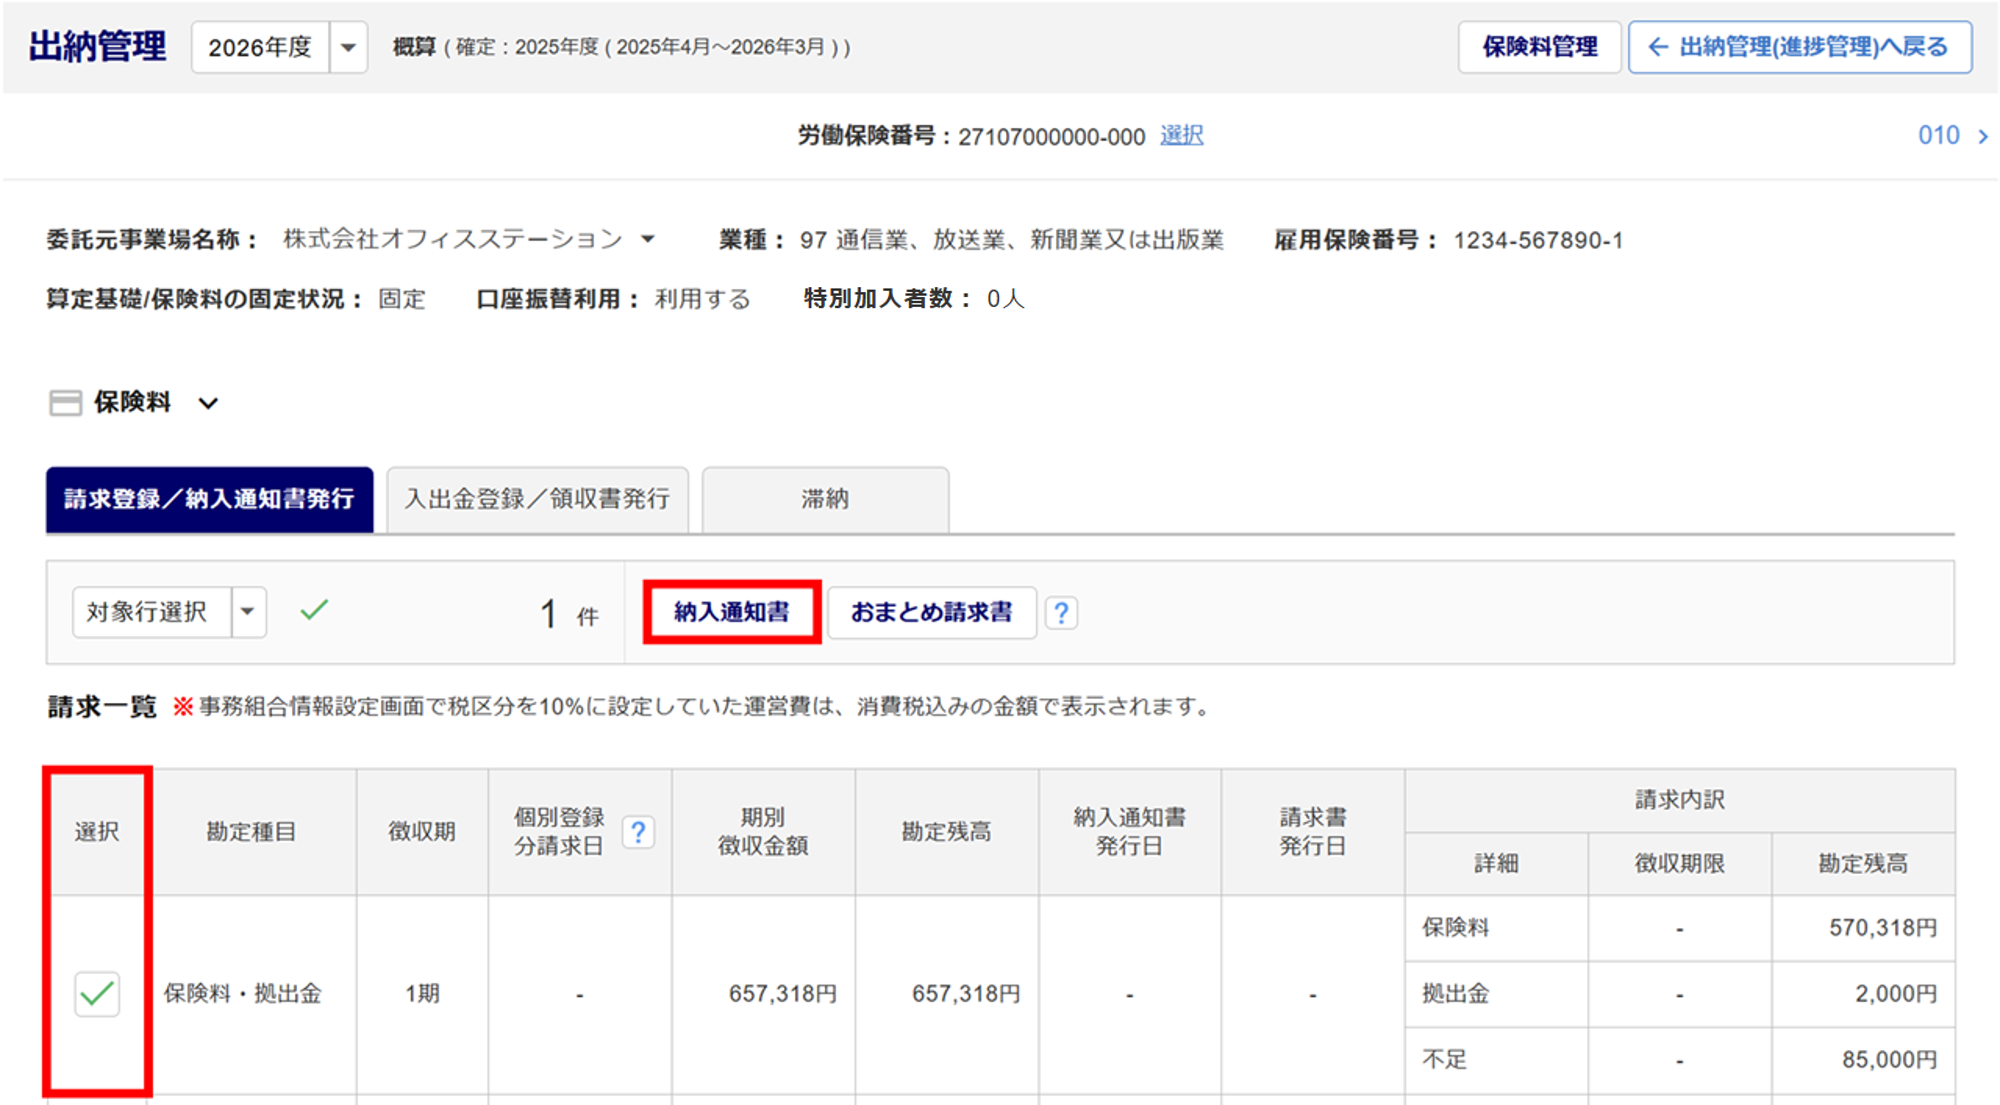The height and width of the screenshot is (1105, 2000).
Task: Click the 570,318円 balance value
Action: (1883, 928)
